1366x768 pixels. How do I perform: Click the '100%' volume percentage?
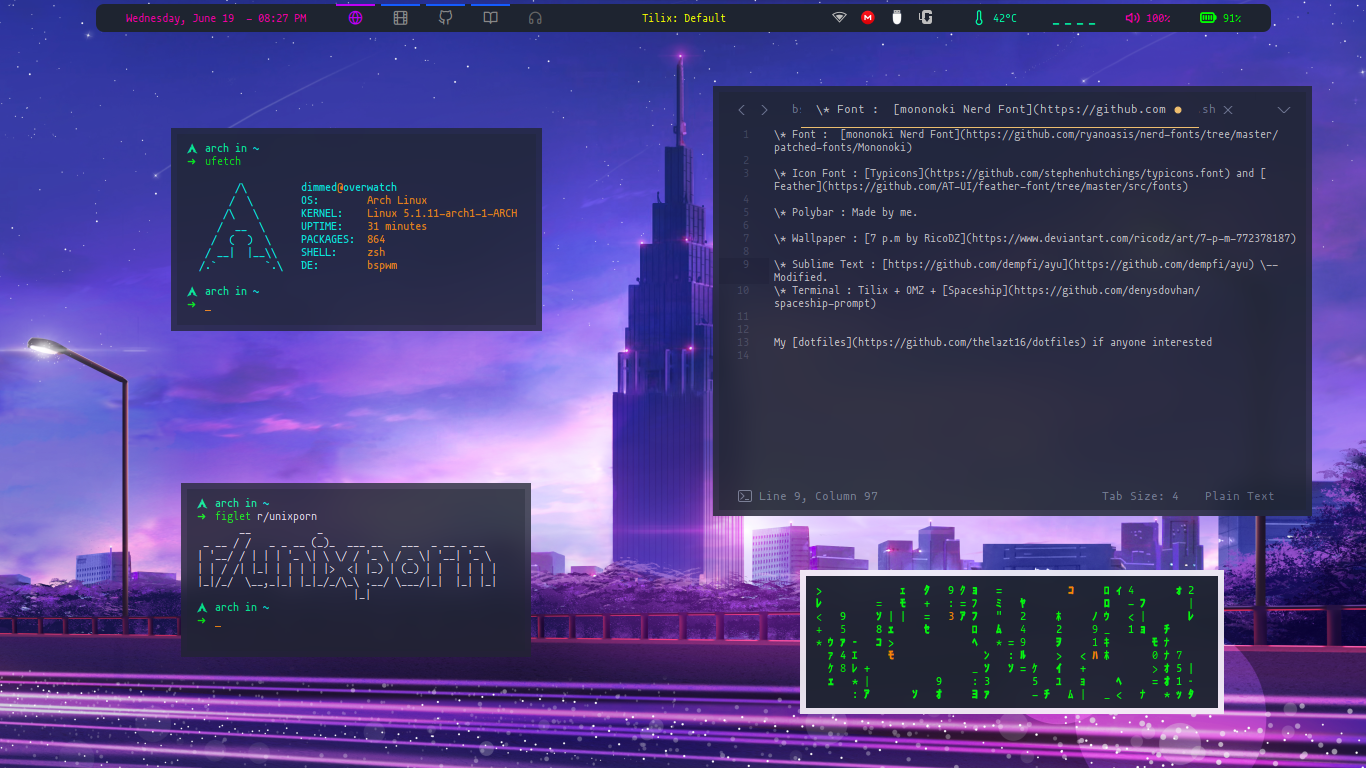point(1158,18)
